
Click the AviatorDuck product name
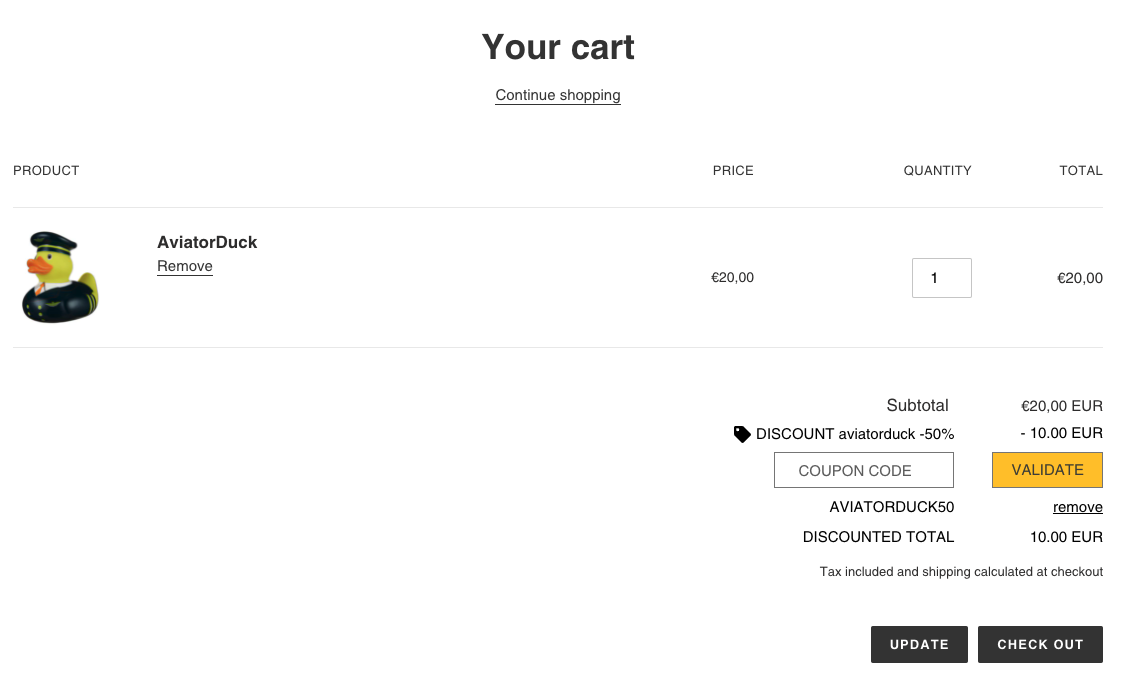(x=207, y=242)
